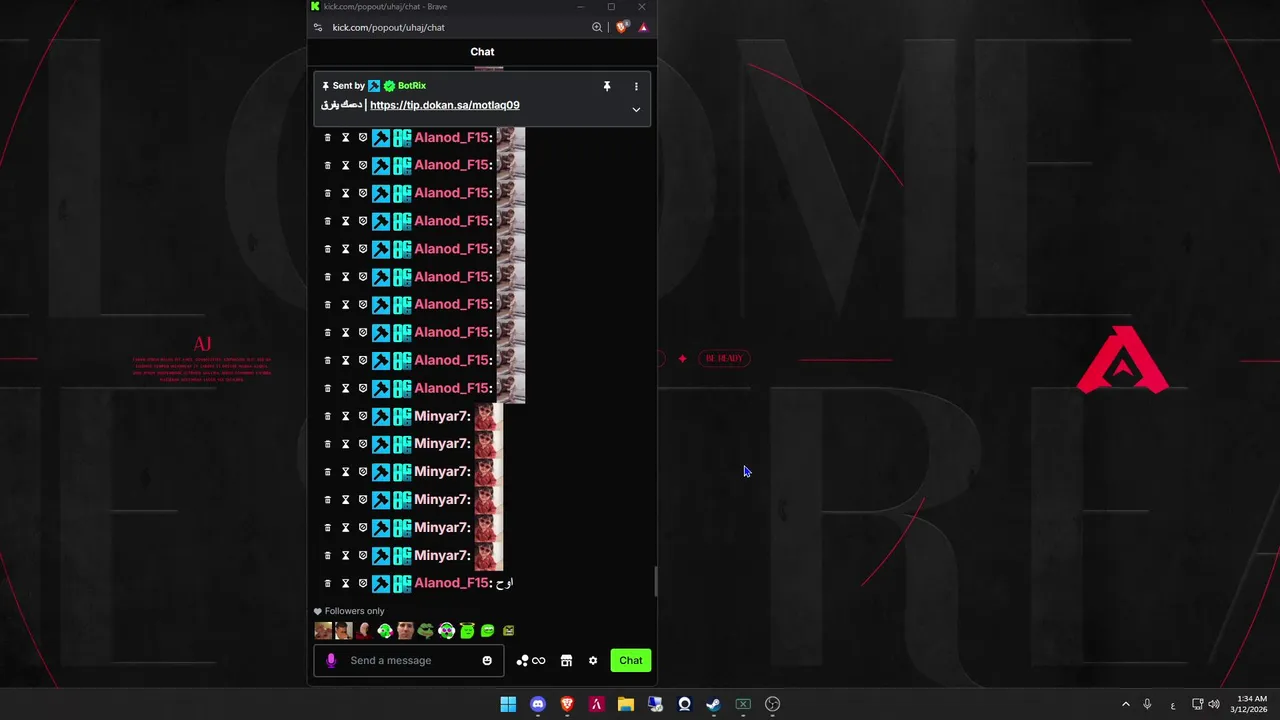Click the "Chat" header title
This screenshot has height=720, width=1280.
pyautogui.click(x=482, y=52)
